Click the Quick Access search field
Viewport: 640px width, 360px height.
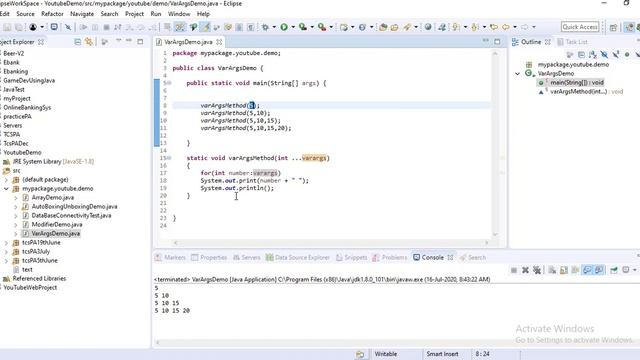coord(580,27)
